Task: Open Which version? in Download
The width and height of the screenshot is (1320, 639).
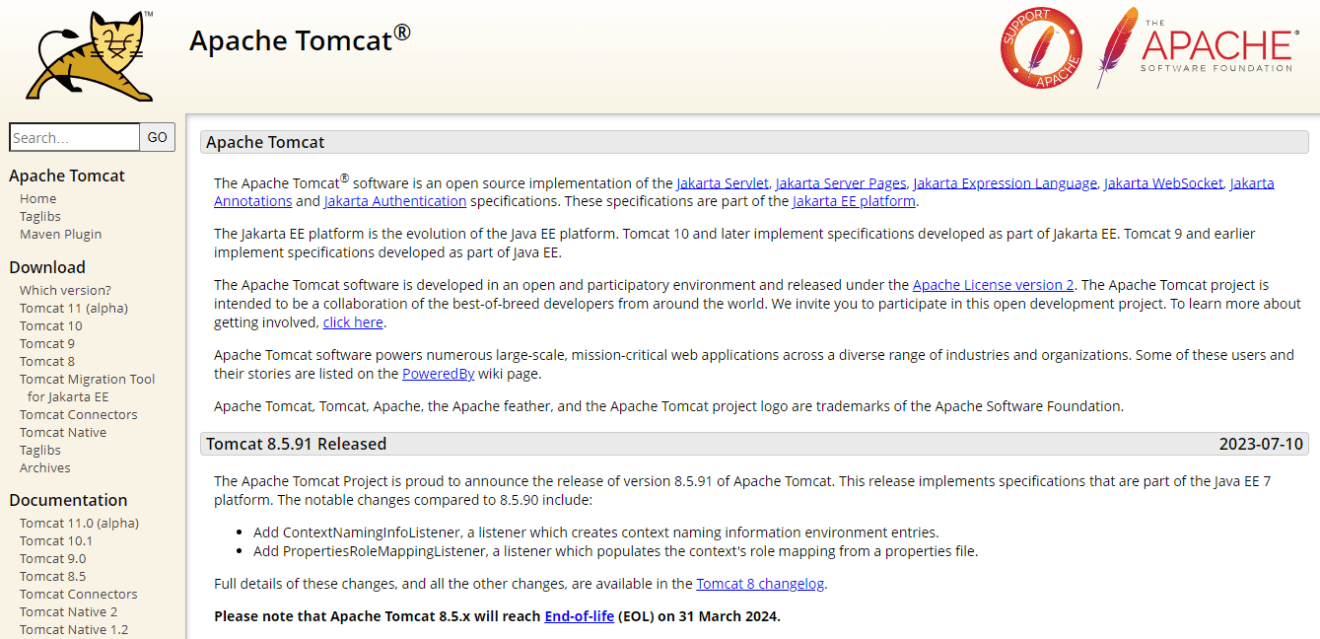Action: pyautogui.click(x=66, y=290)
